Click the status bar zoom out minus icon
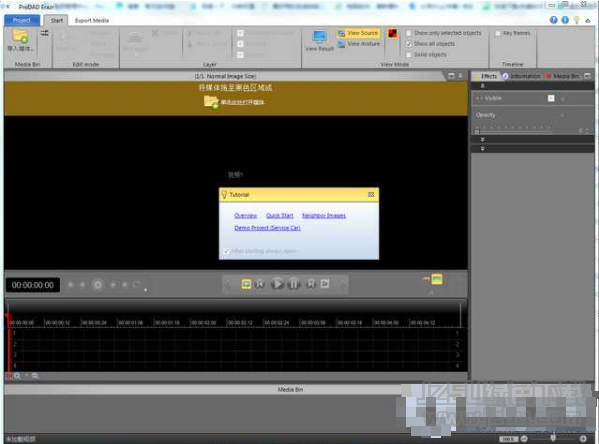The width and height of the screenshot is (599, 444). pos(525,439)
